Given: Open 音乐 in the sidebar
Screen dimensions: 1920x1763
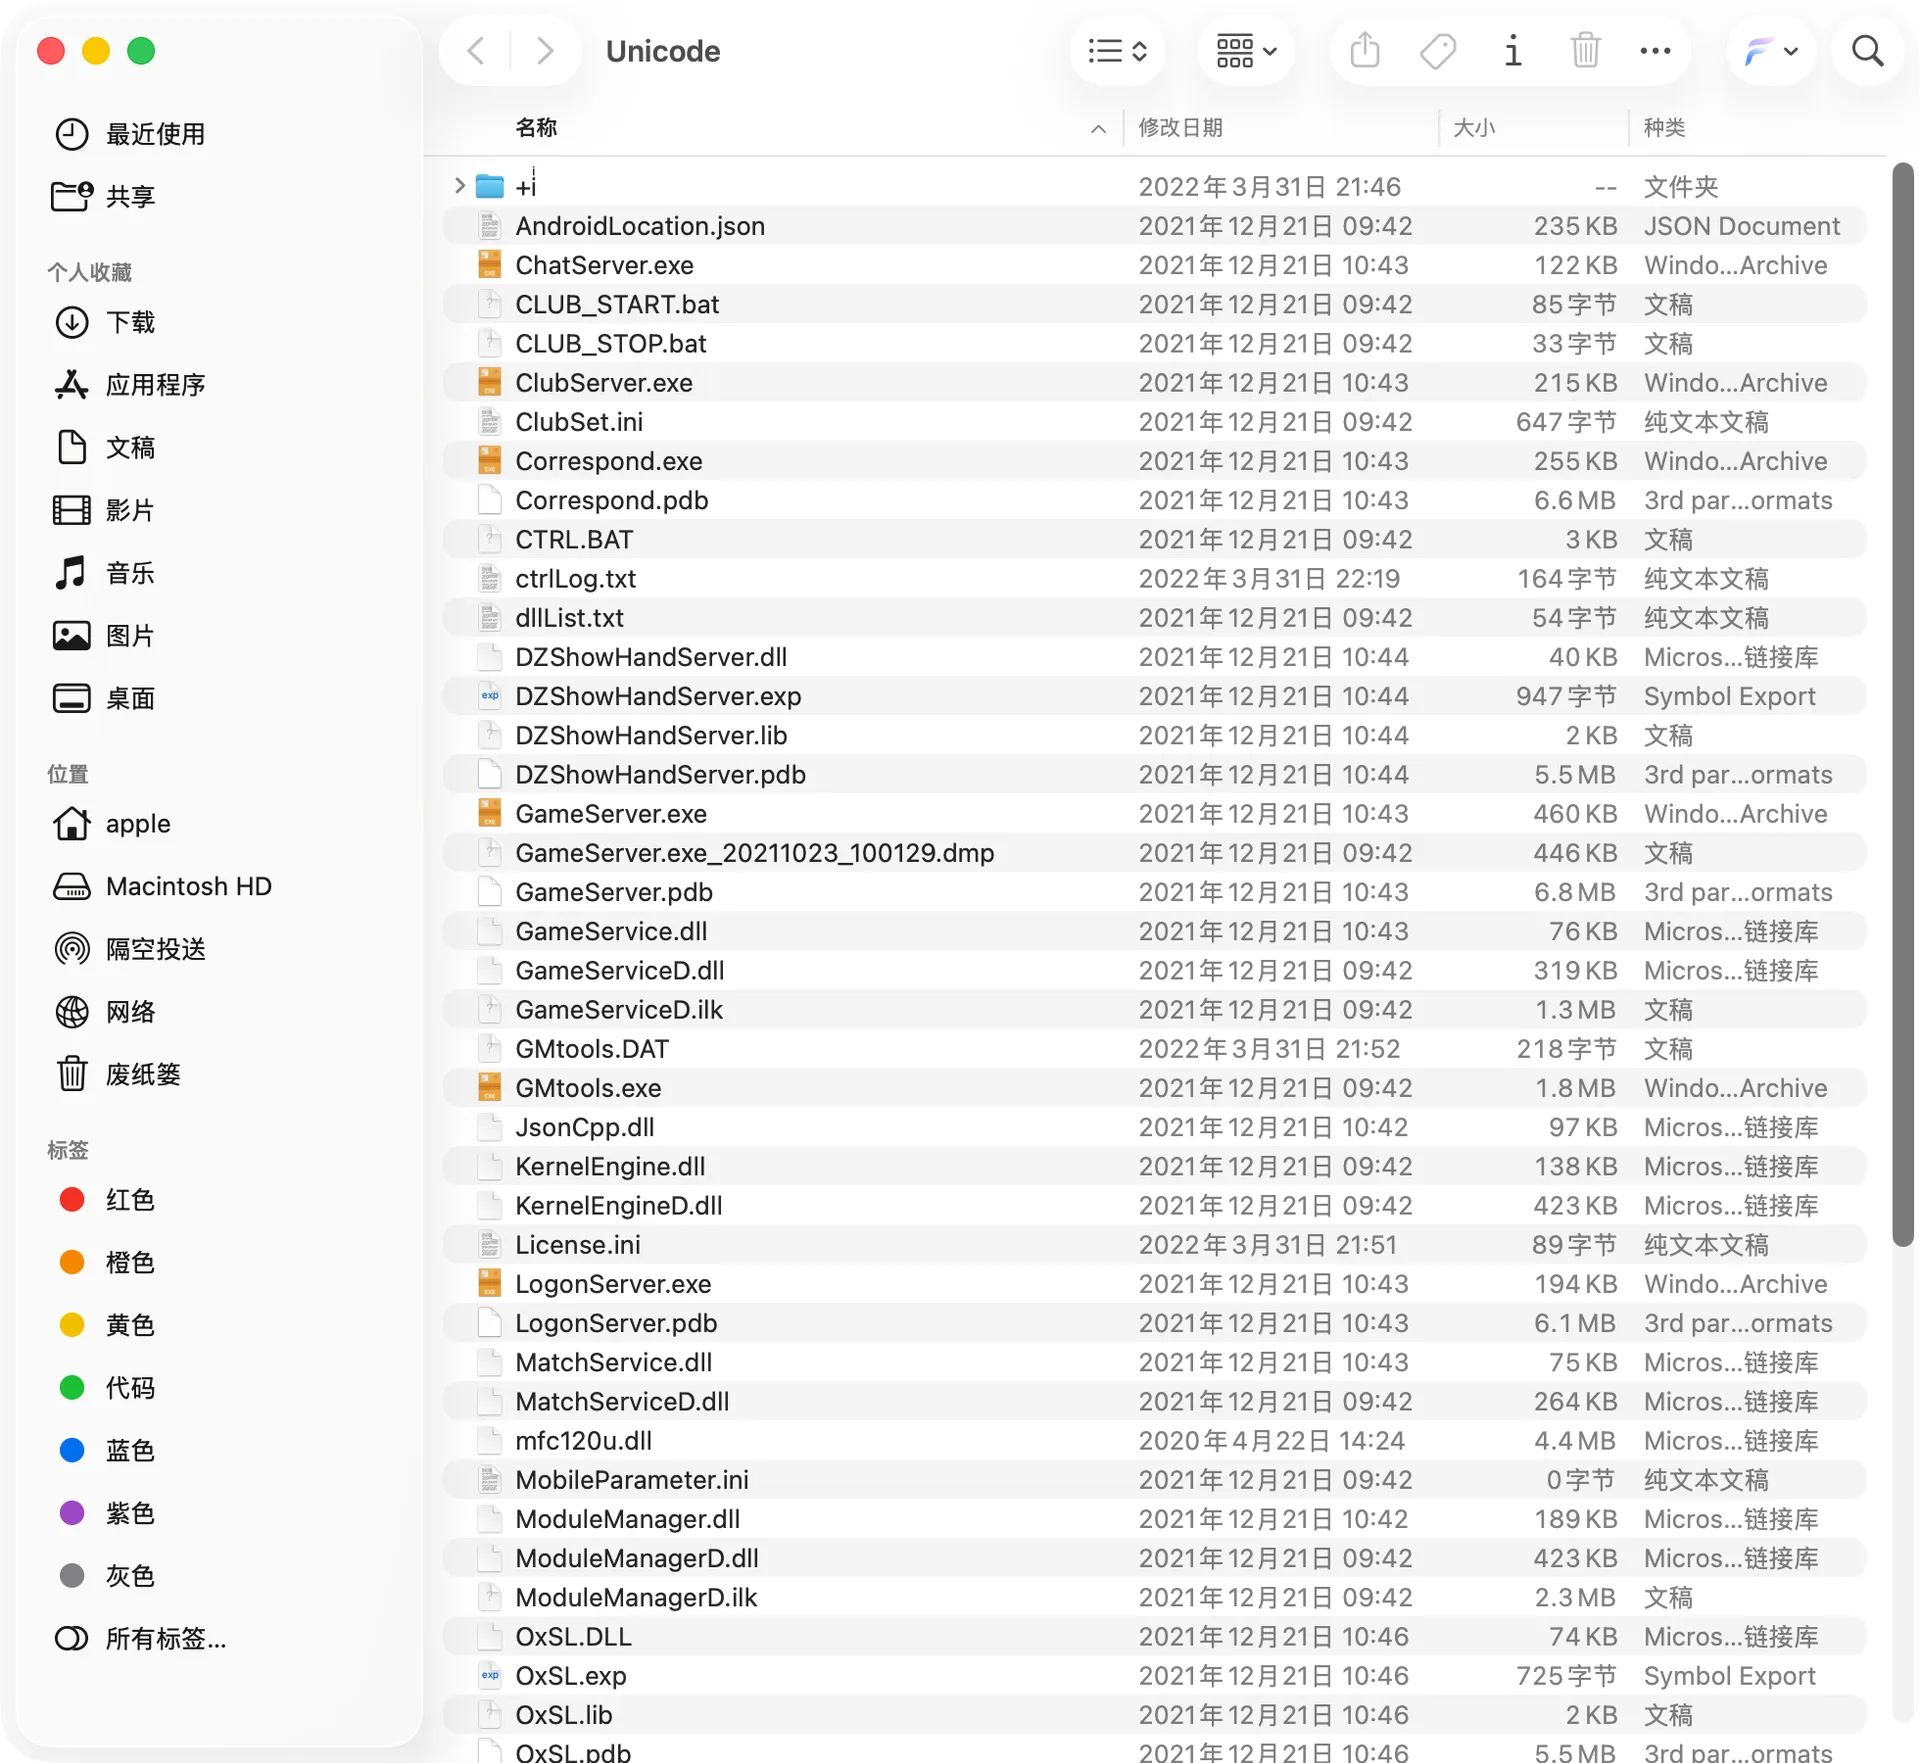Looking at the screenshot, I should click(105, 573).
